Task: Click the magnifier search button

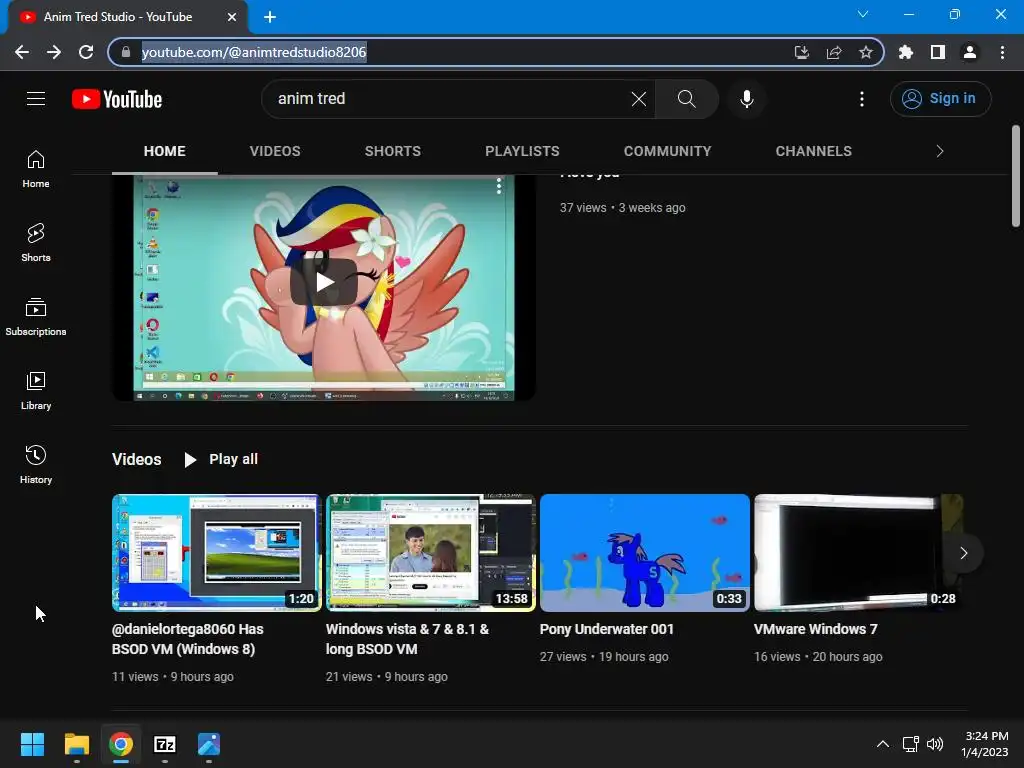Action: 686,99
